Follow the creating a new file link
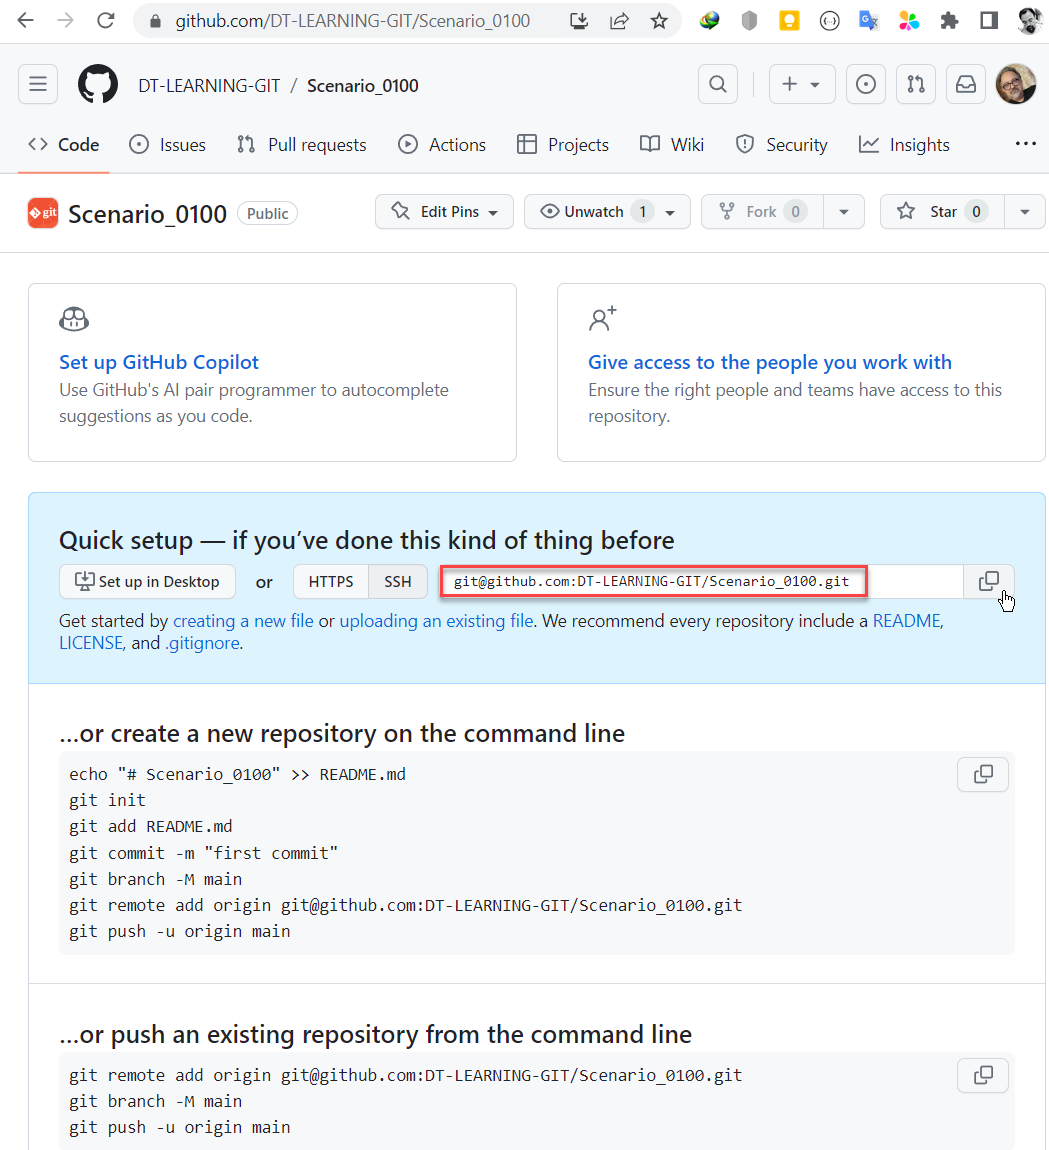This screenshot has height=1150, width=1049. point(242,621)
